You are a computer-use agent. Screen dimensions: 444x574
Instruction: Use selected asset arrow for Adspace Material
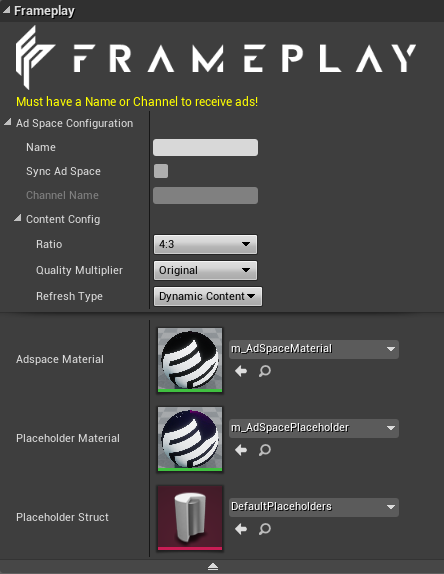click(x=241, y=371)
